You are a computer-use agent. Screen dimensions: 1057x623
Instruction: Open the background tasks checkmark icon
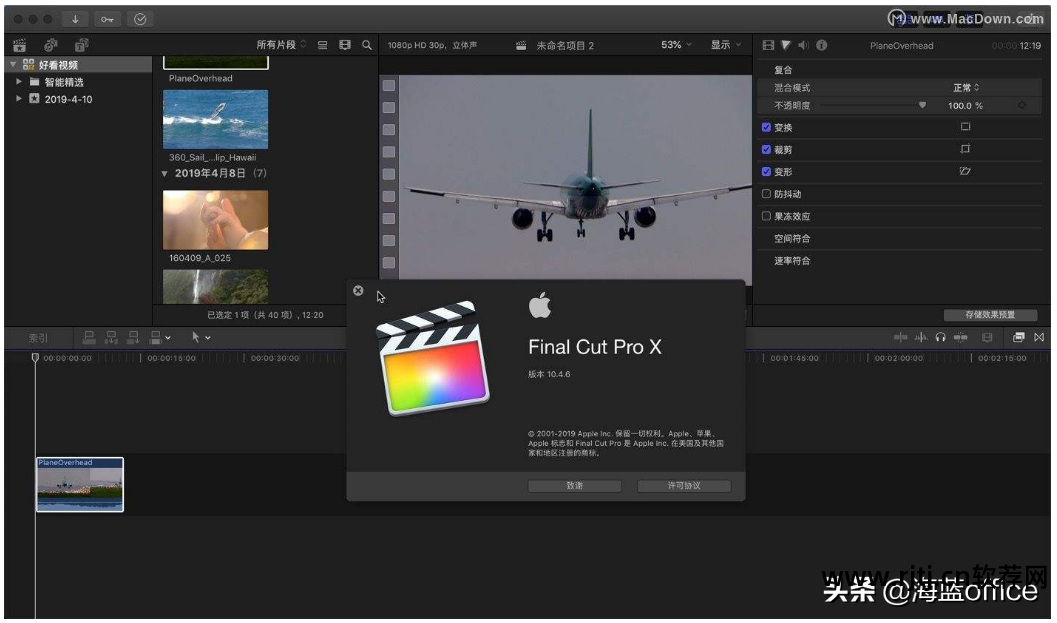pyautogui.click(x=140, y=19)
